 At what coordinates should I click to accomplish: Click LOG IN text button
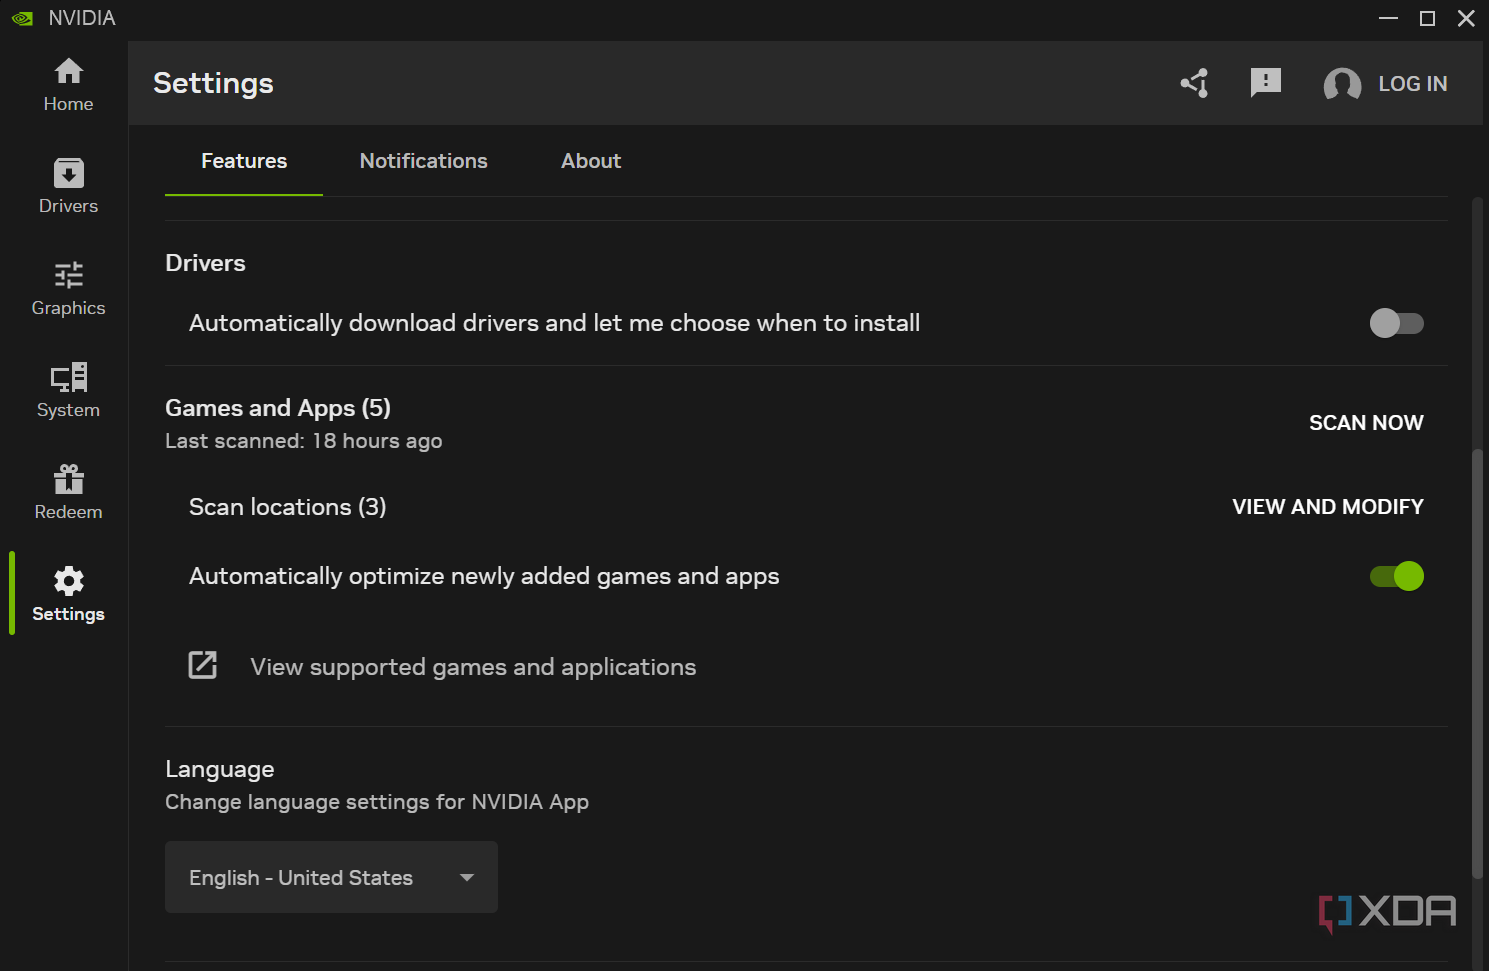(x=1412, y=84)
